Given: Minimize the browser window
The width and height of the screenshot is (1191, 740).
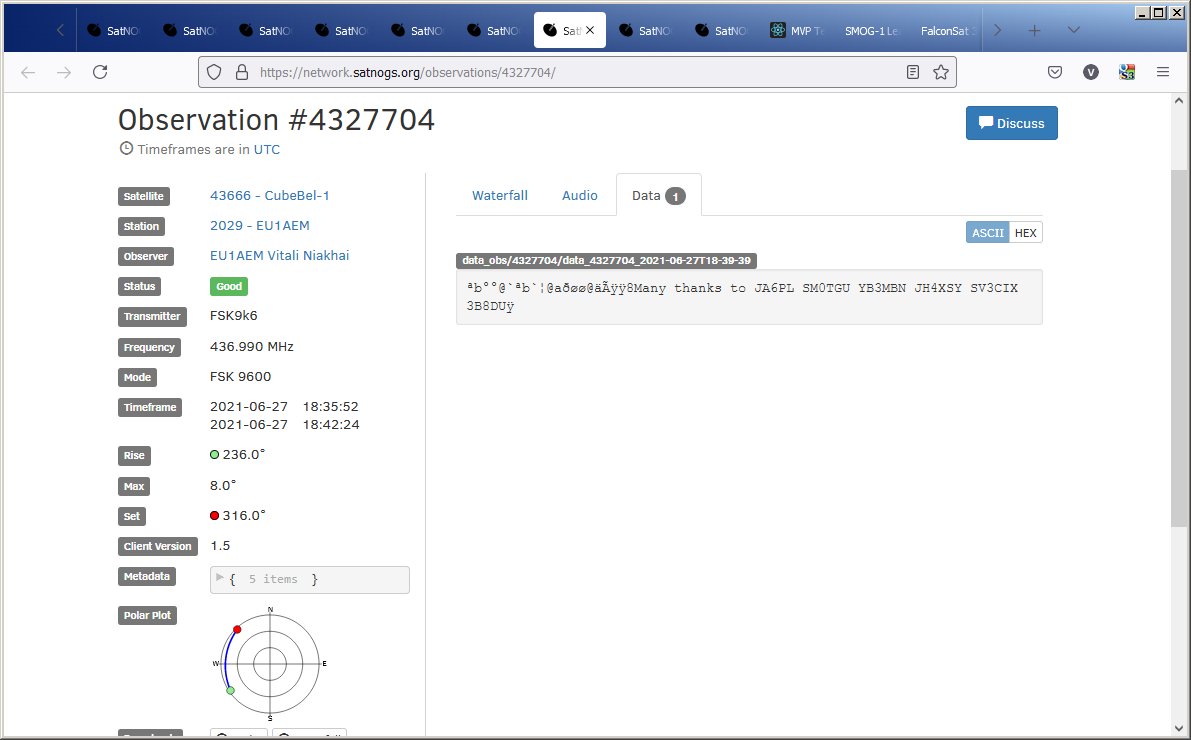Looking at the screenshot, I should [1142, 12].
